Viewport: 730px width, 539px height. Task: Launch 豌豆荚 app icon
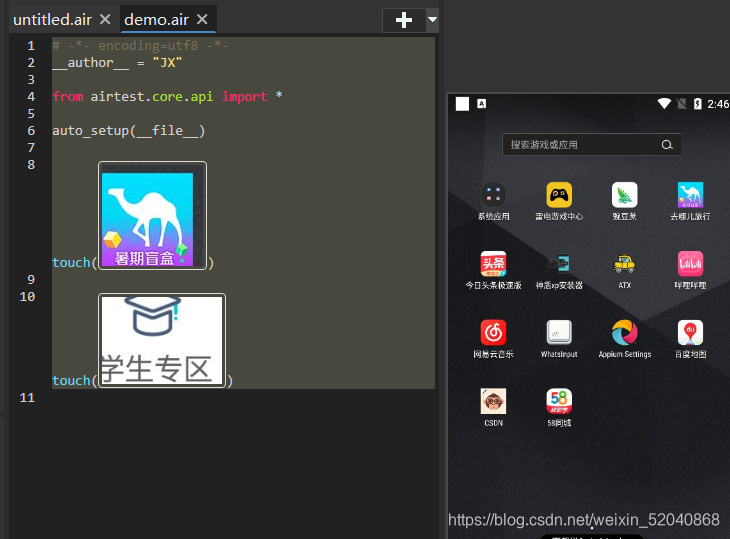[624, 195]
